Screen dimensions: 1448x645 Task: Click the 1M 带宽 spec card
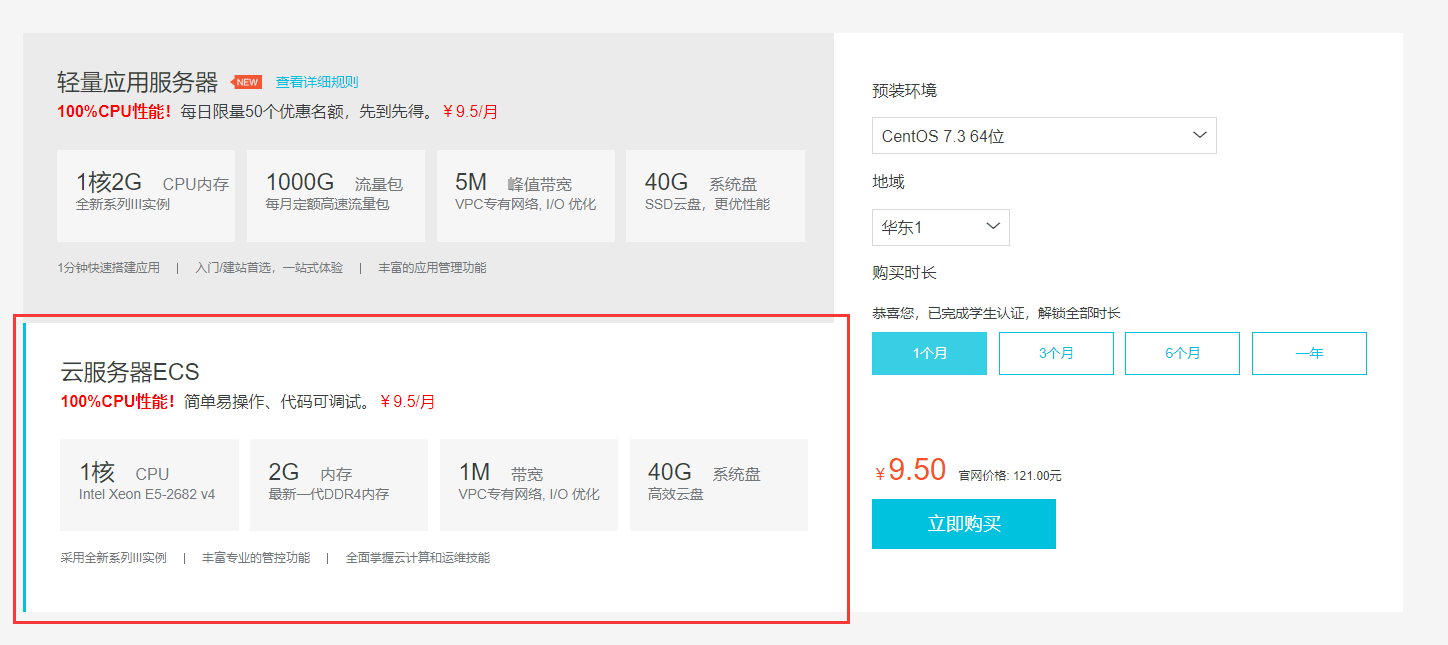tap(529, 485)
